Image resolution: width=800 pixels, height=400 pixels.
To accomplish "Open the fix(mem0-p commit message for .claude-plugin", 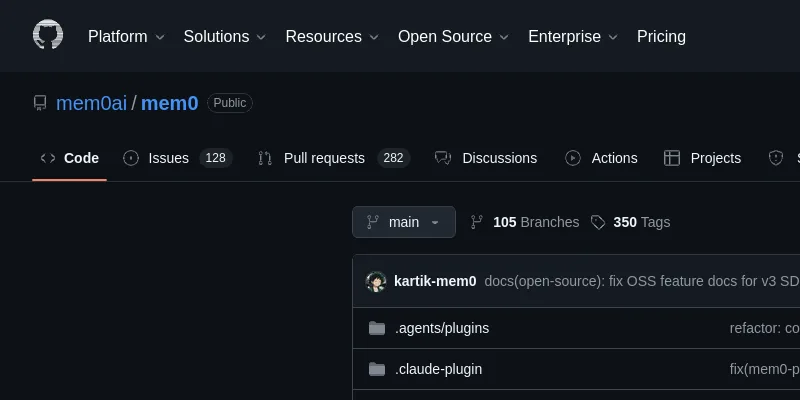I will (x=765, y=369).
